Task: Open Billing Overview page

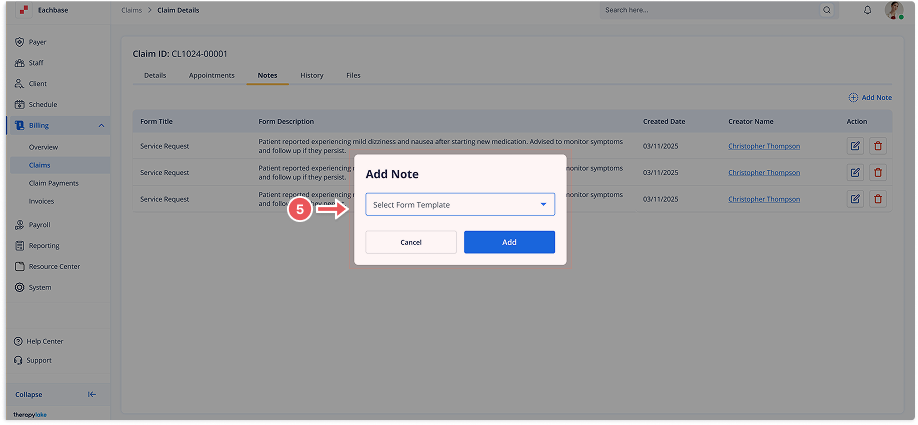Action: pos(43,148)
